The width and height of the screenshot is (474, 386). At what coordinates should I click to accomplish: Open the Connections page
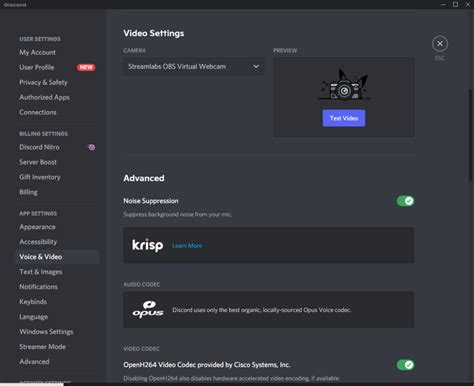(38, 112)
